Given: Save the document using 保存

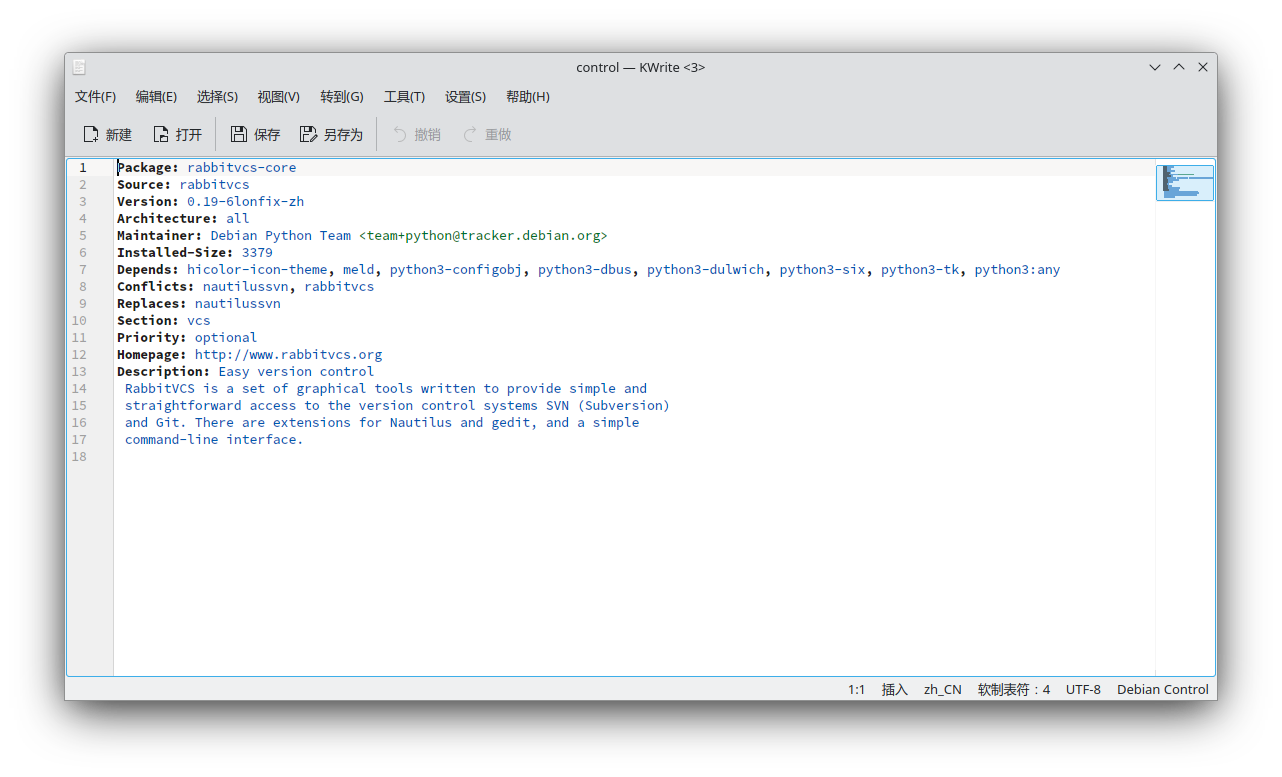Looking at the screenshot, I should (255, 134).
